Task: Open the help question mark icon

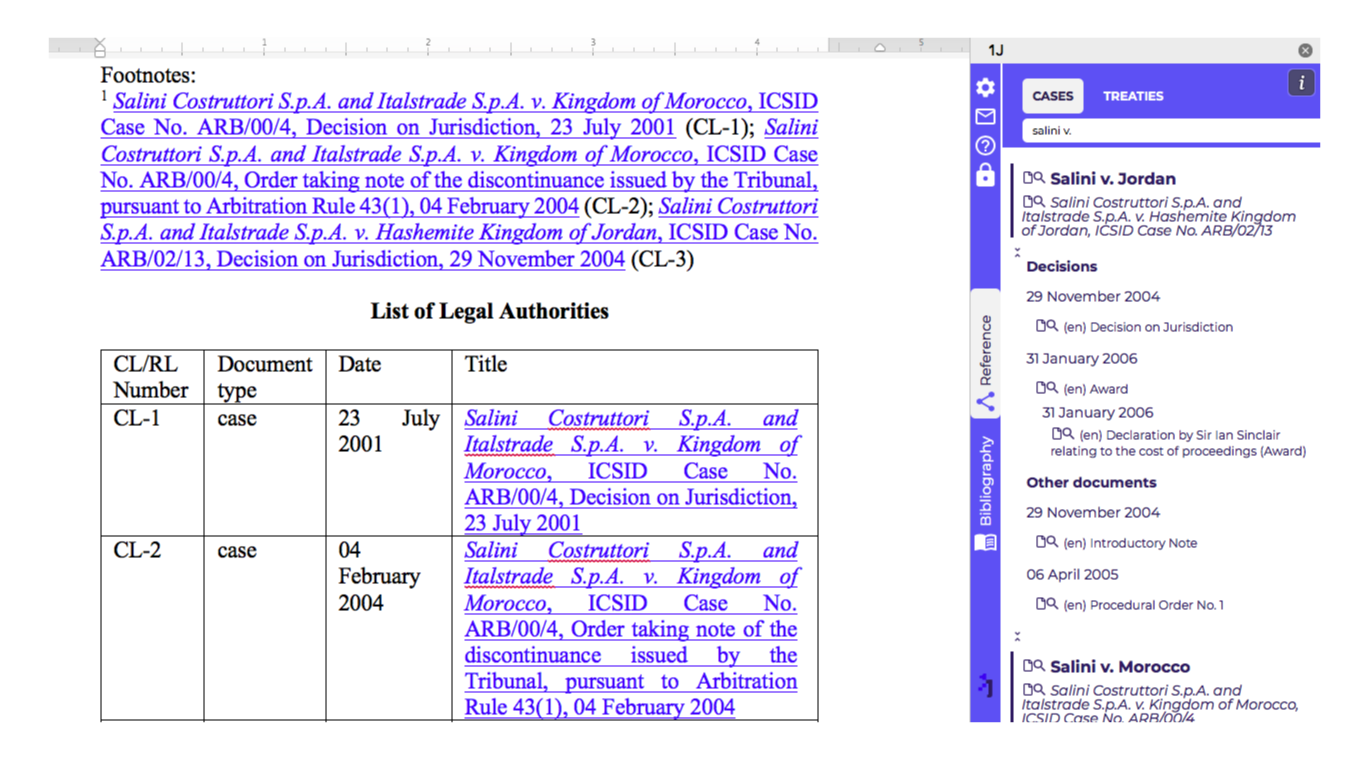Action: (985, 146)
